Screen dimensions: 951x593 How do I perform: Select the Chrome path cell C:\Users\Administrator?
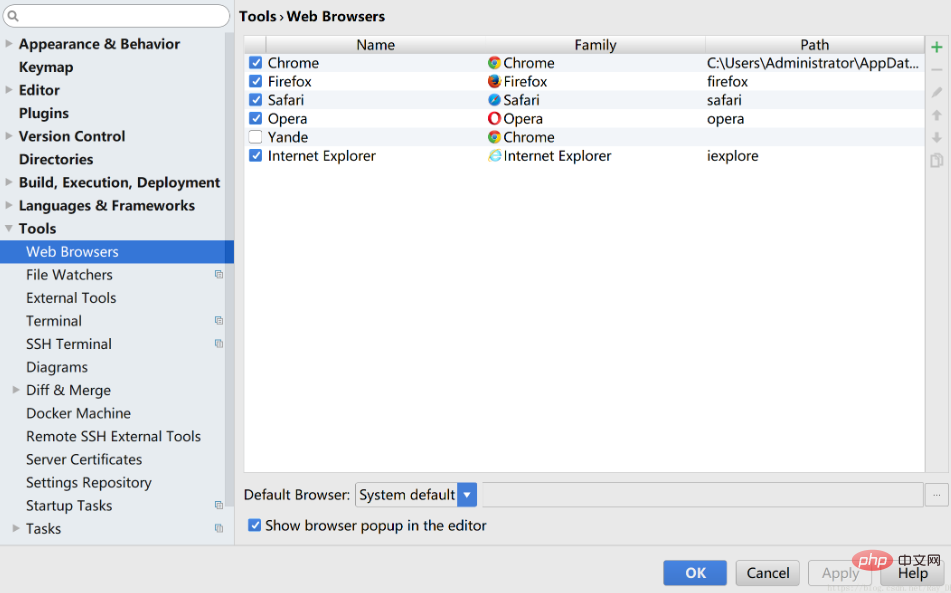point(813,63)
